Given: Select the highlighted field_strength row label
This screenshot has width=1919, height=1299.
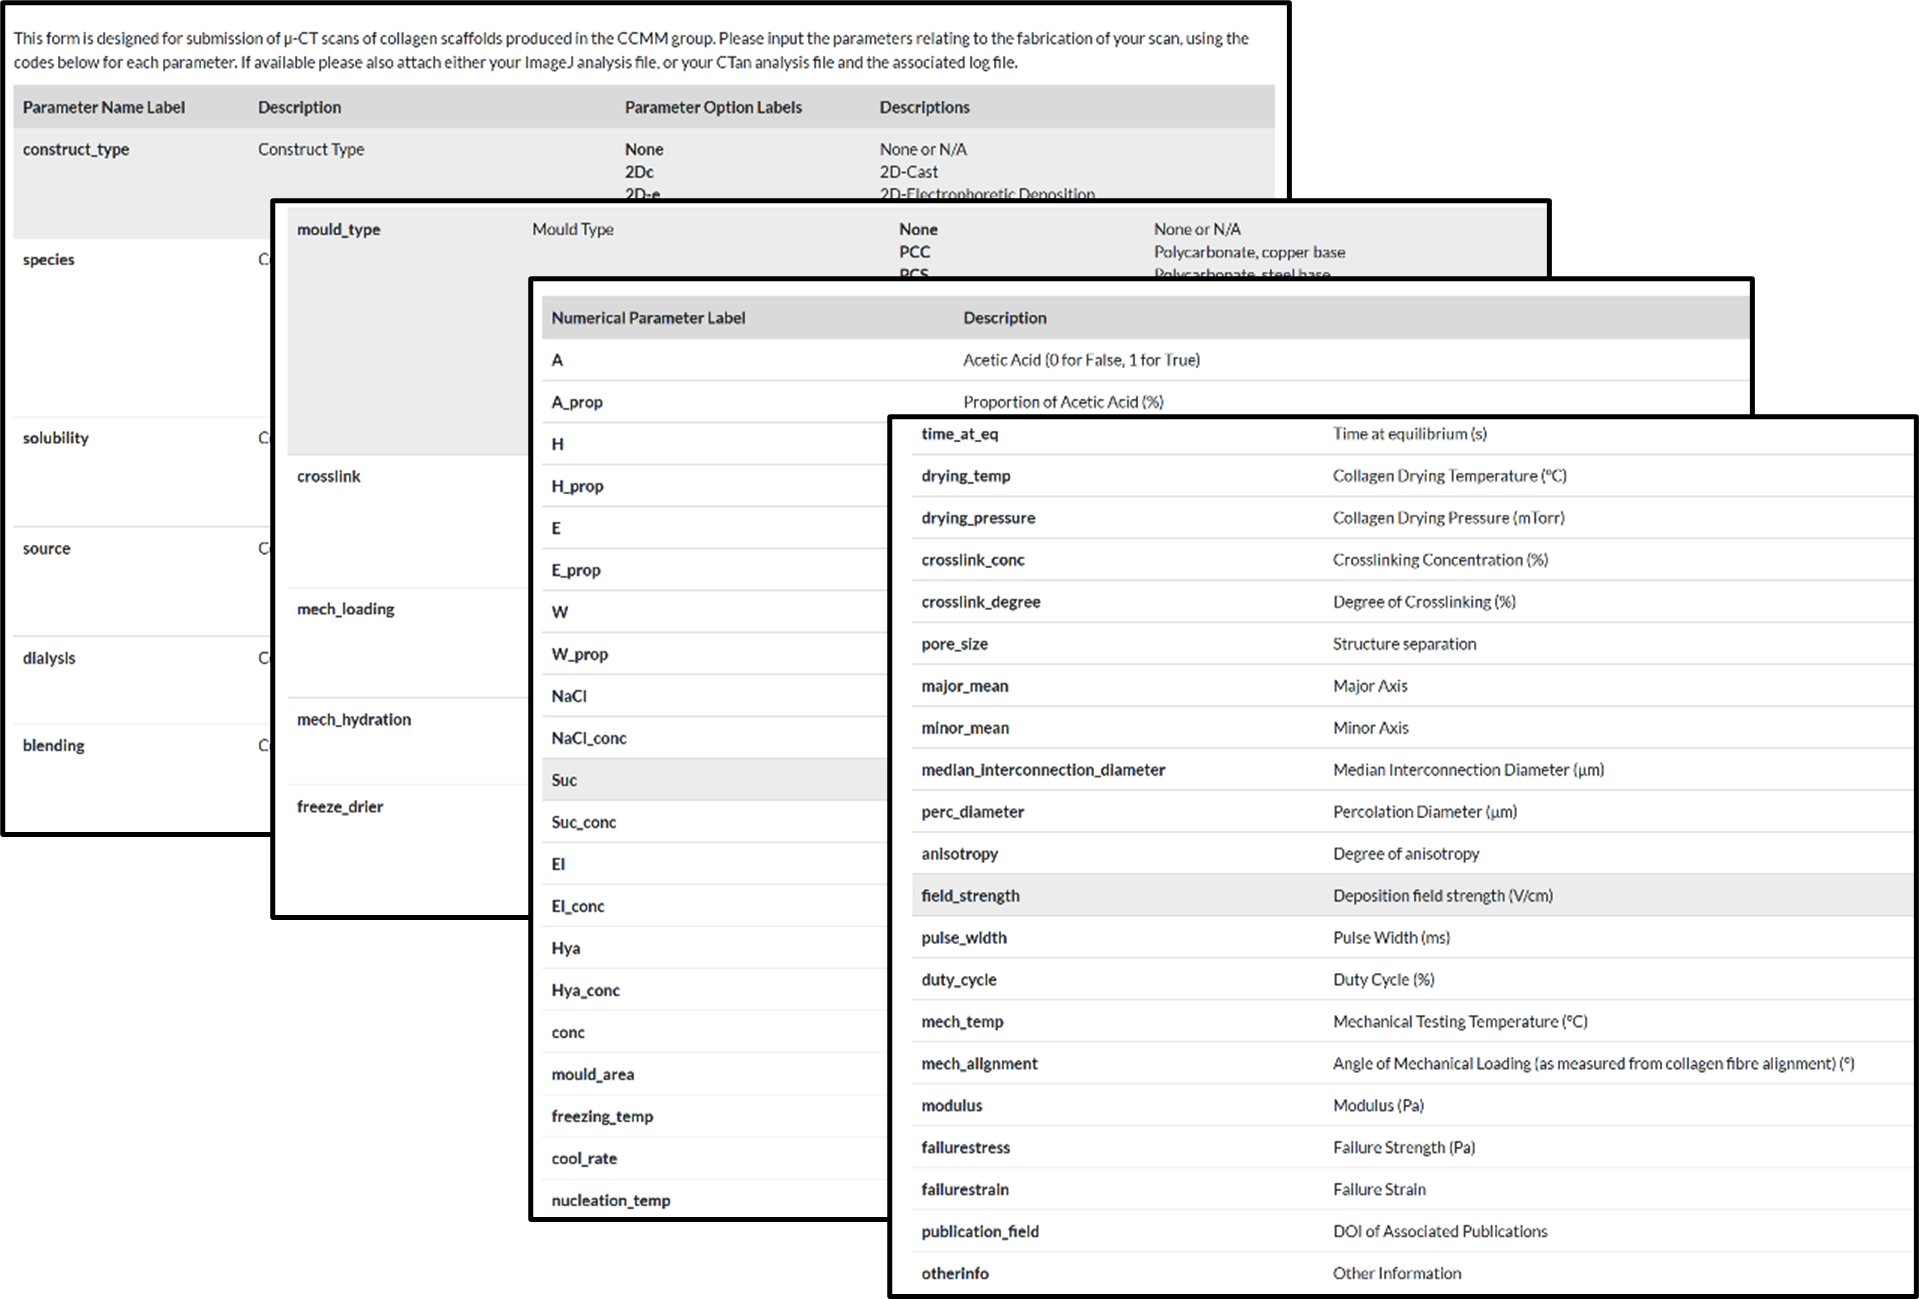Looking at the screenshot, I should [971, 896].
